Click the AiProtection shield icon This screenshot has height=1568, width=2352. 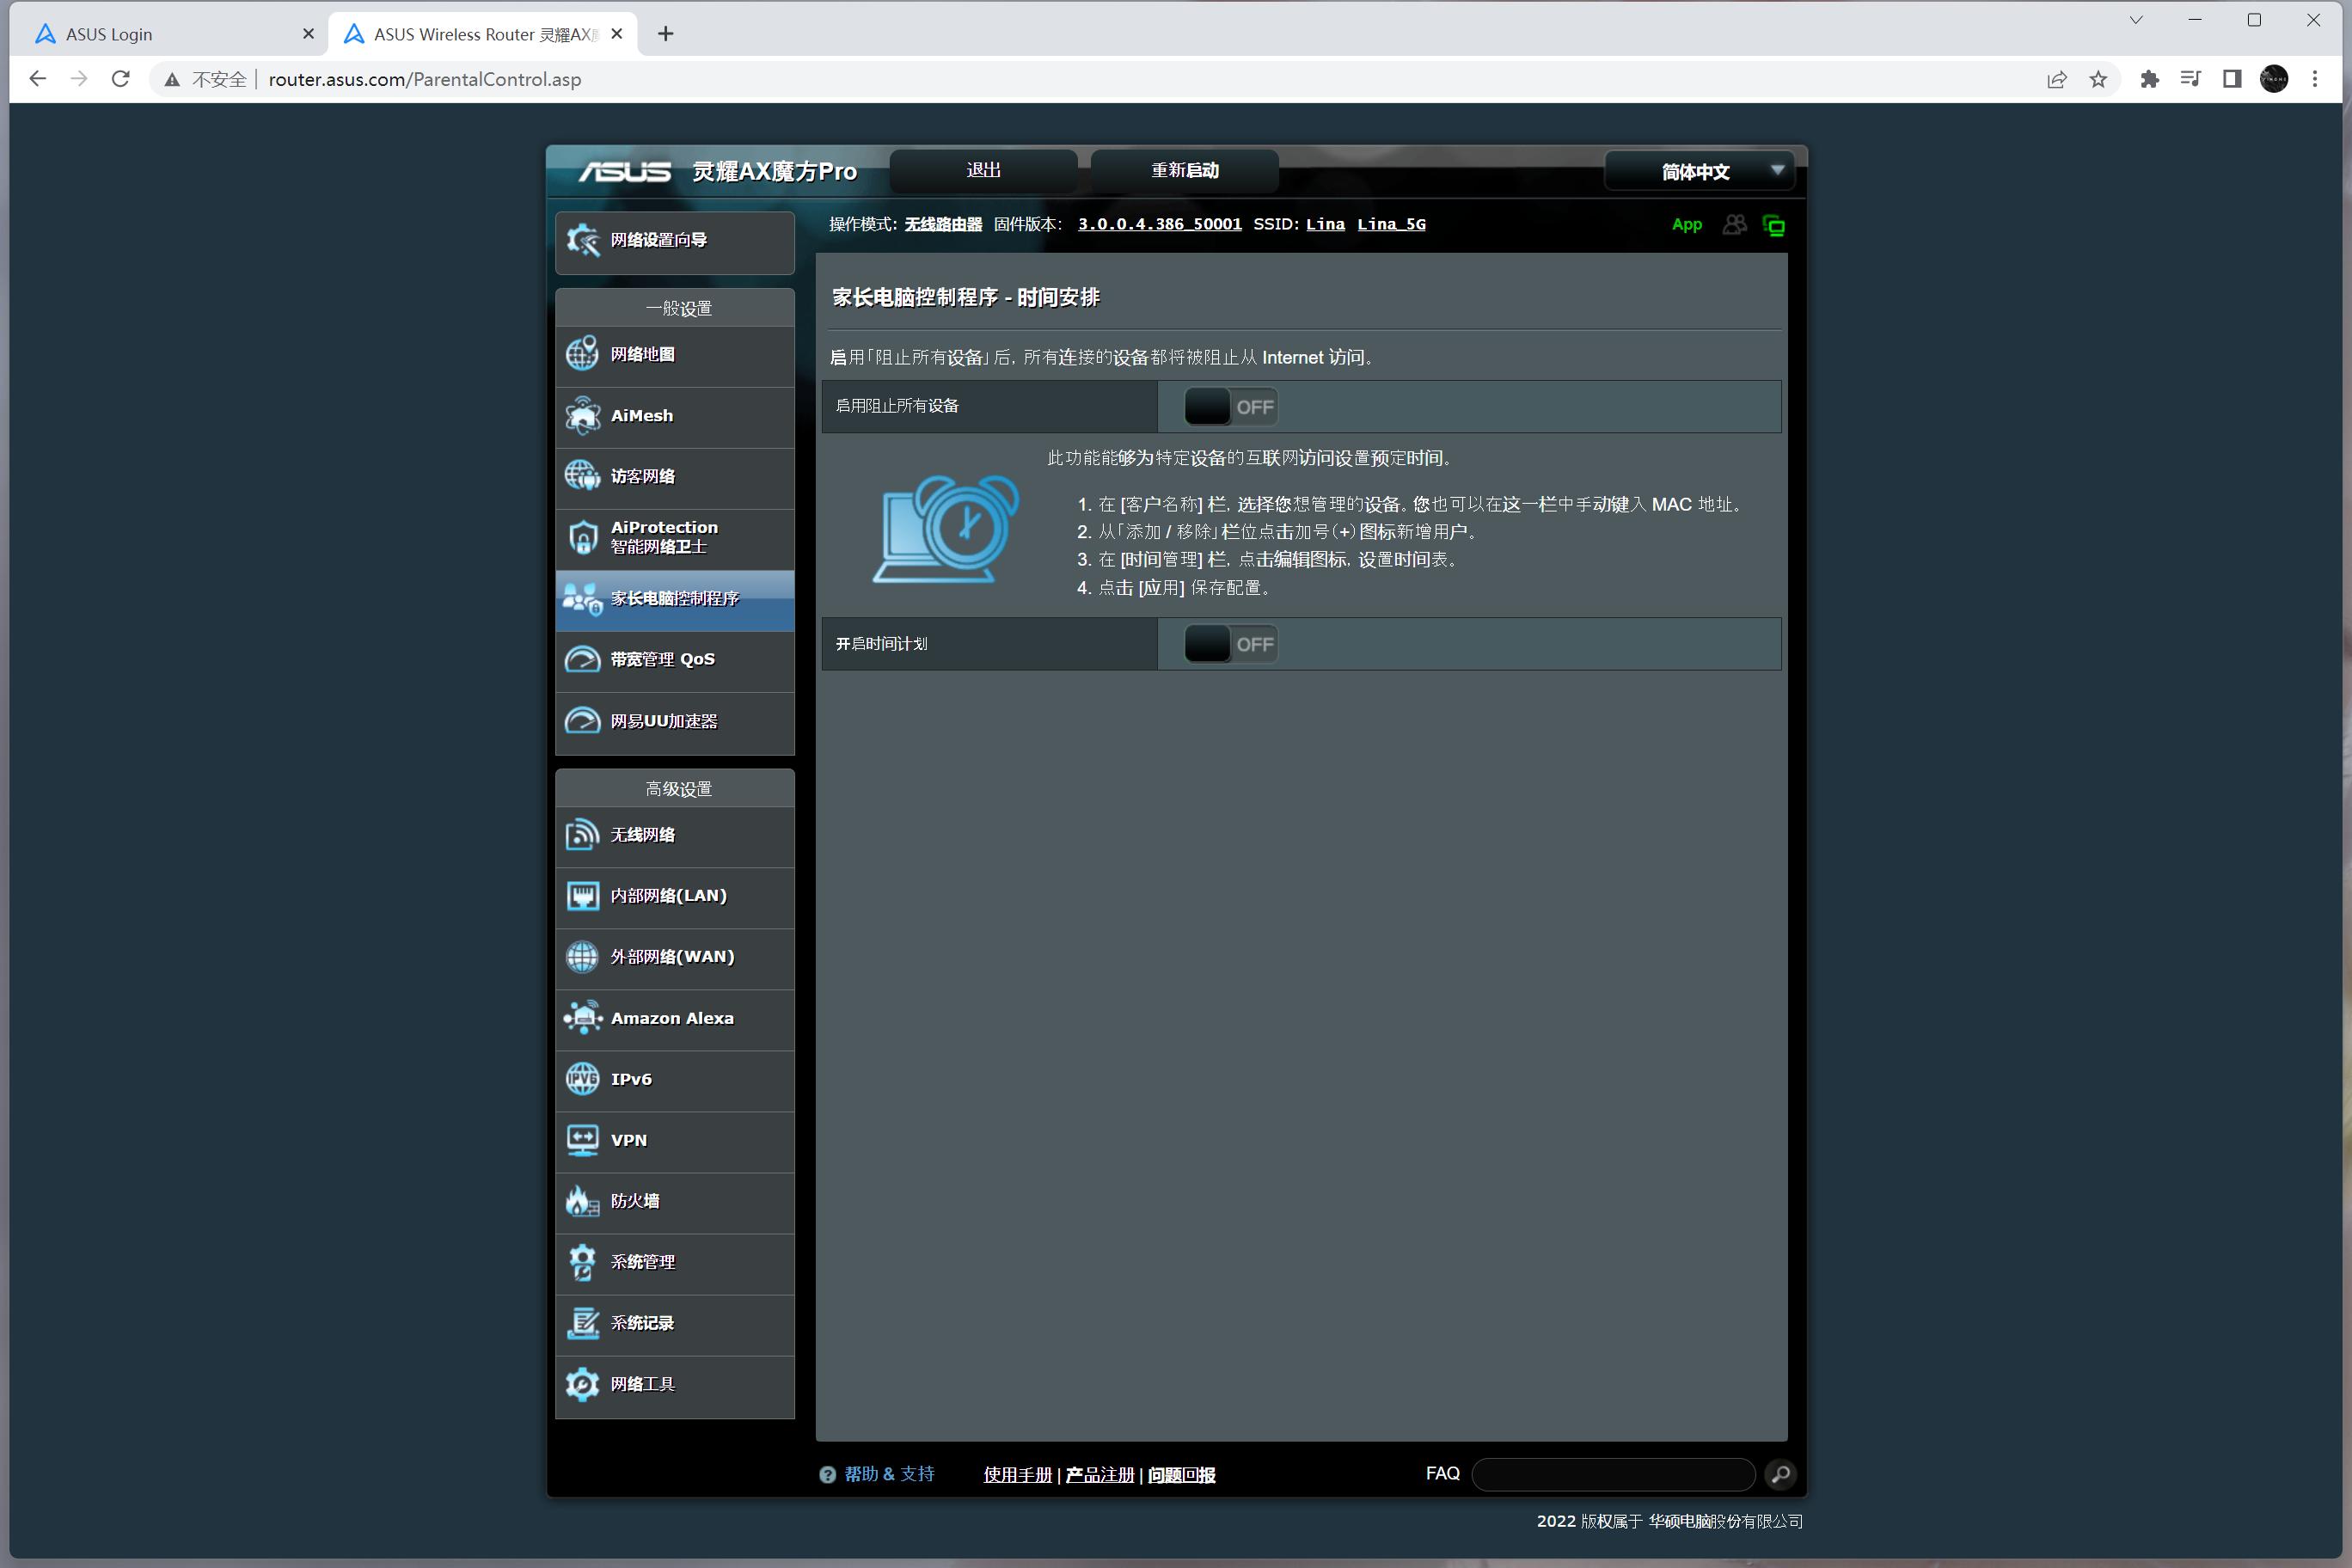point(582,537)
